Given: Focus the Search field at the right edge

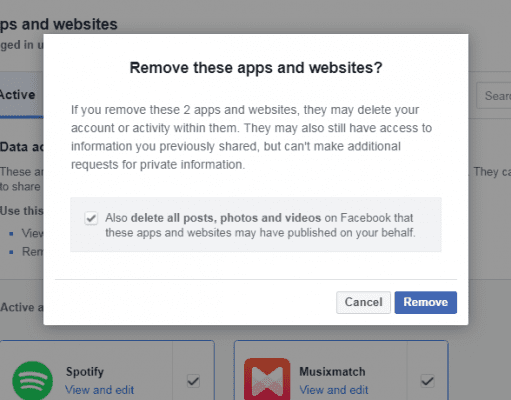Looking at the screenshot, I should [x=494, y=96].
